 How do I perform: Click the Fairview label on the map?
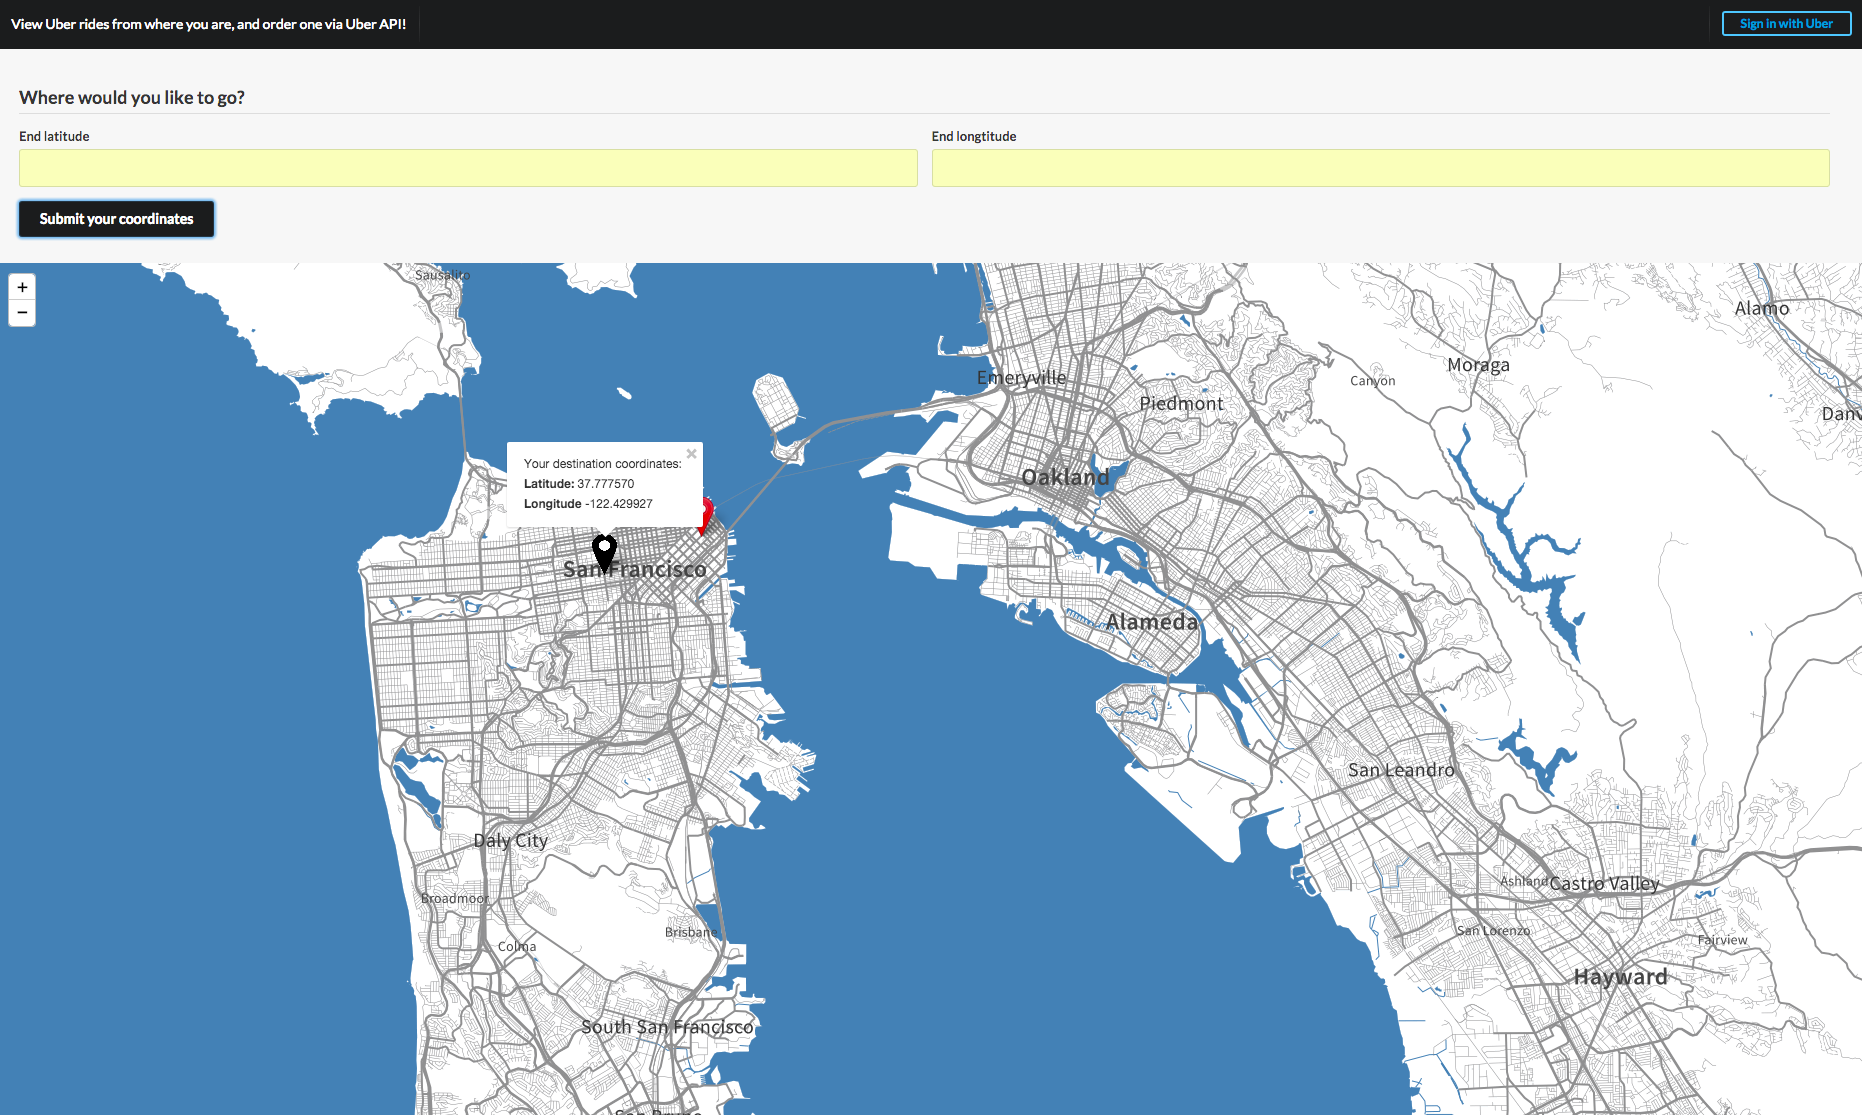[x=1722, y=940]
